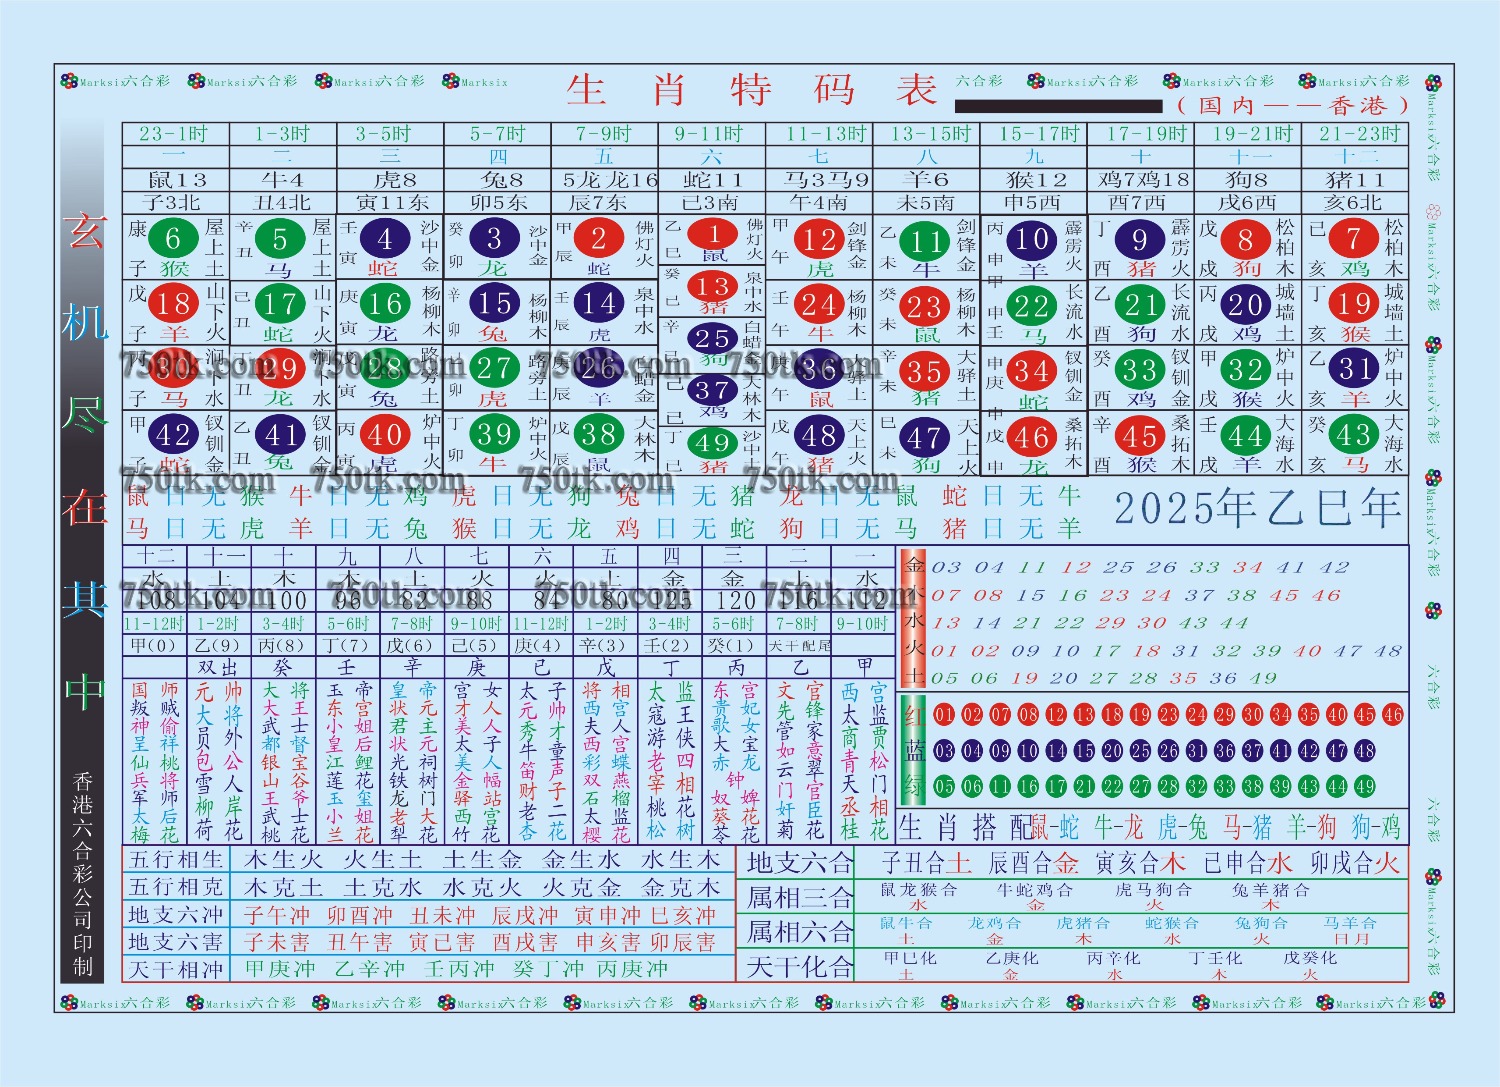
Task: Click the large green ball numbered 6
Action: click(x=173, y=239)
